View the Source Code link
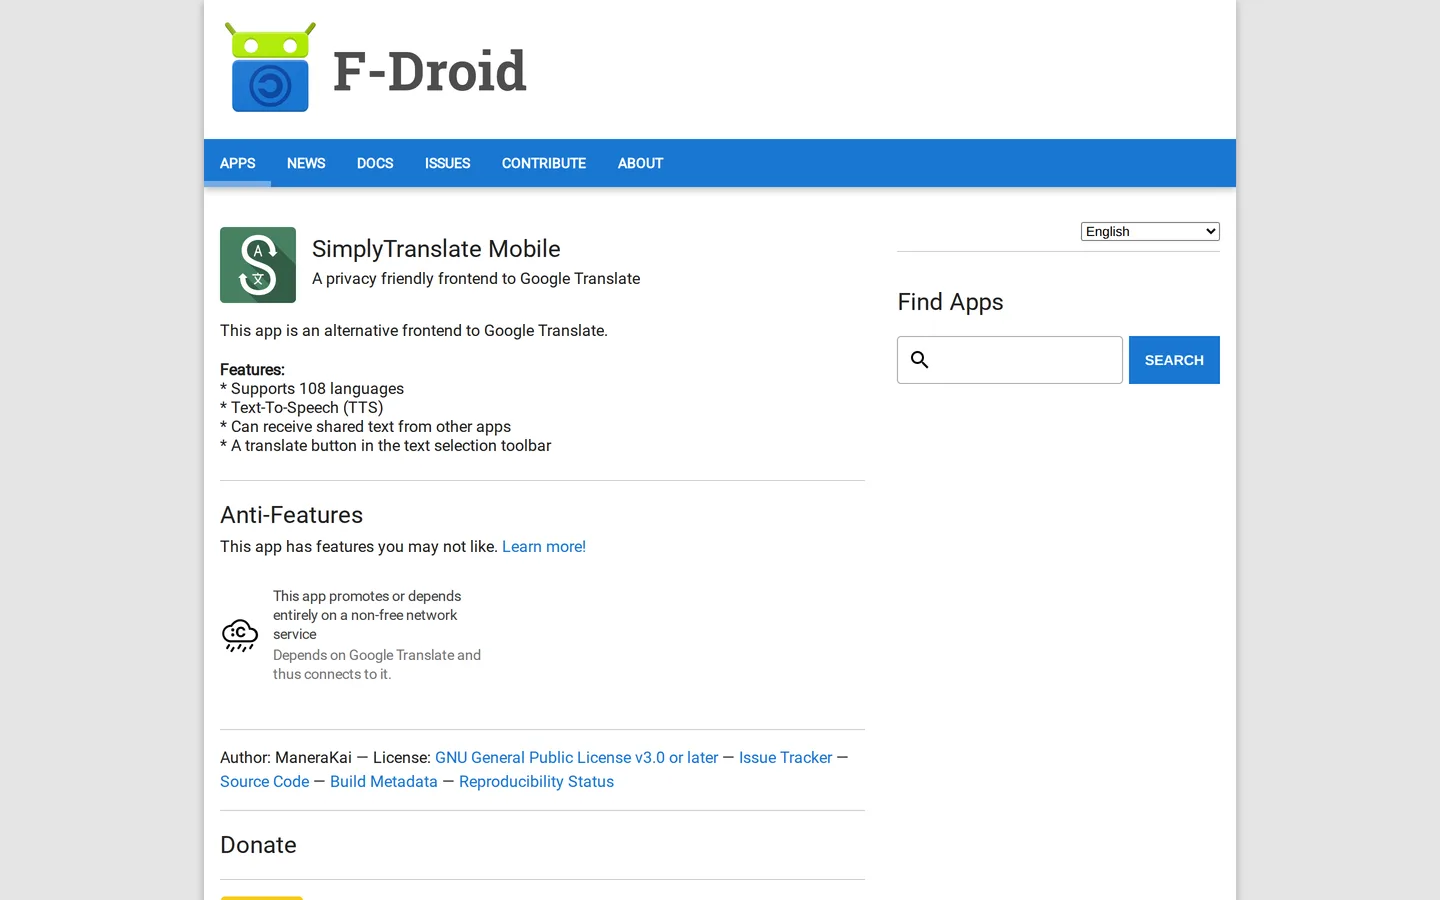Image resolution: width=1440 pixels, height=900 pixels. tap(265, 781)
